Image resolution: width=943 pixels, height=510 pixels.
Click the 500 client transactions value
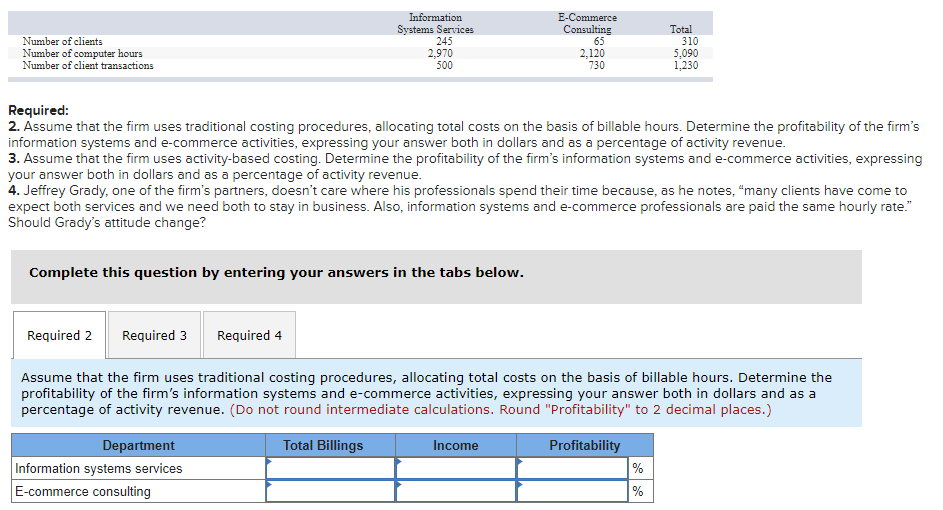(x=444, y=66)
